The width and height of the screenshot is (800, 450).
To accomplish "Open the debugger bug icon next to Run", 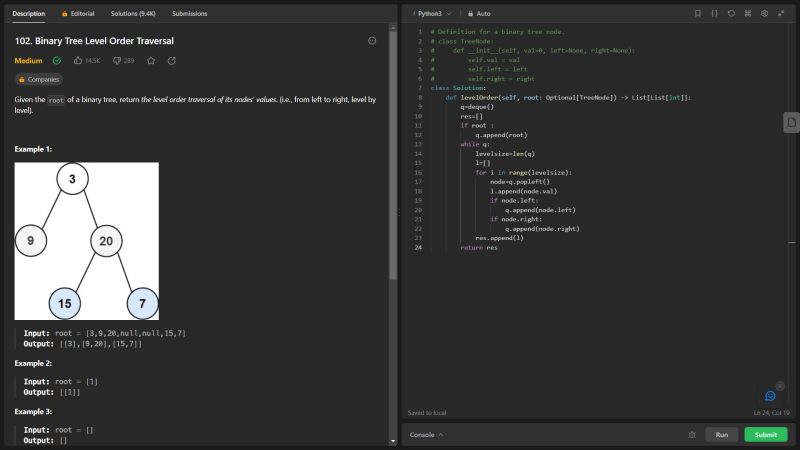I will (692, 435).
